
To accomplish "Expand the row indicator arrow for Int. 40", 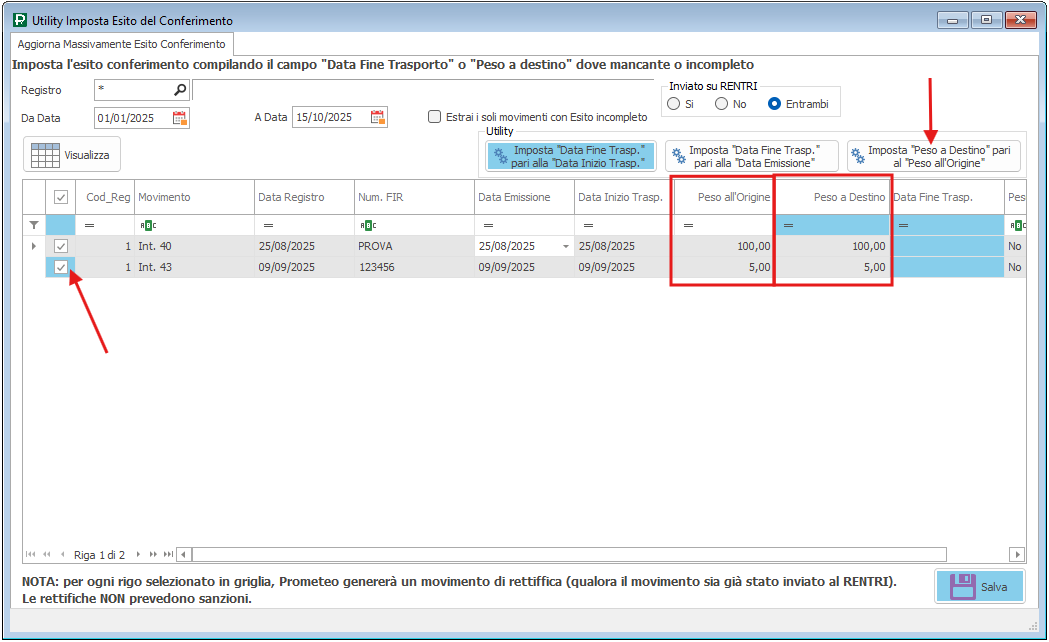I will 34,246.
